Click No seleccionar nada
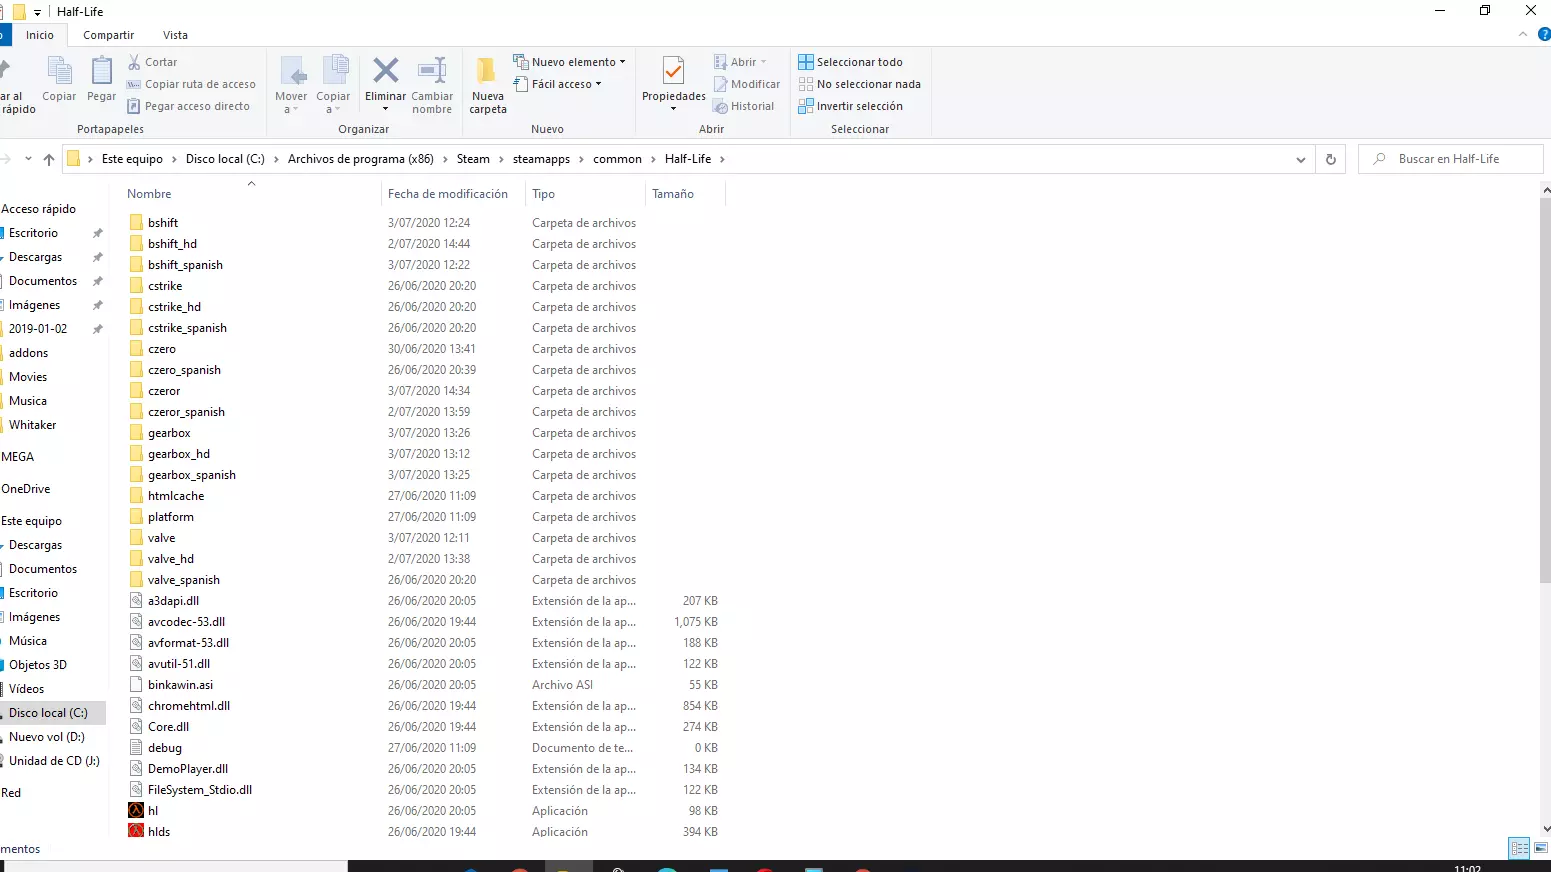Viewport: 1551px width, 872px height. [859, 84]
